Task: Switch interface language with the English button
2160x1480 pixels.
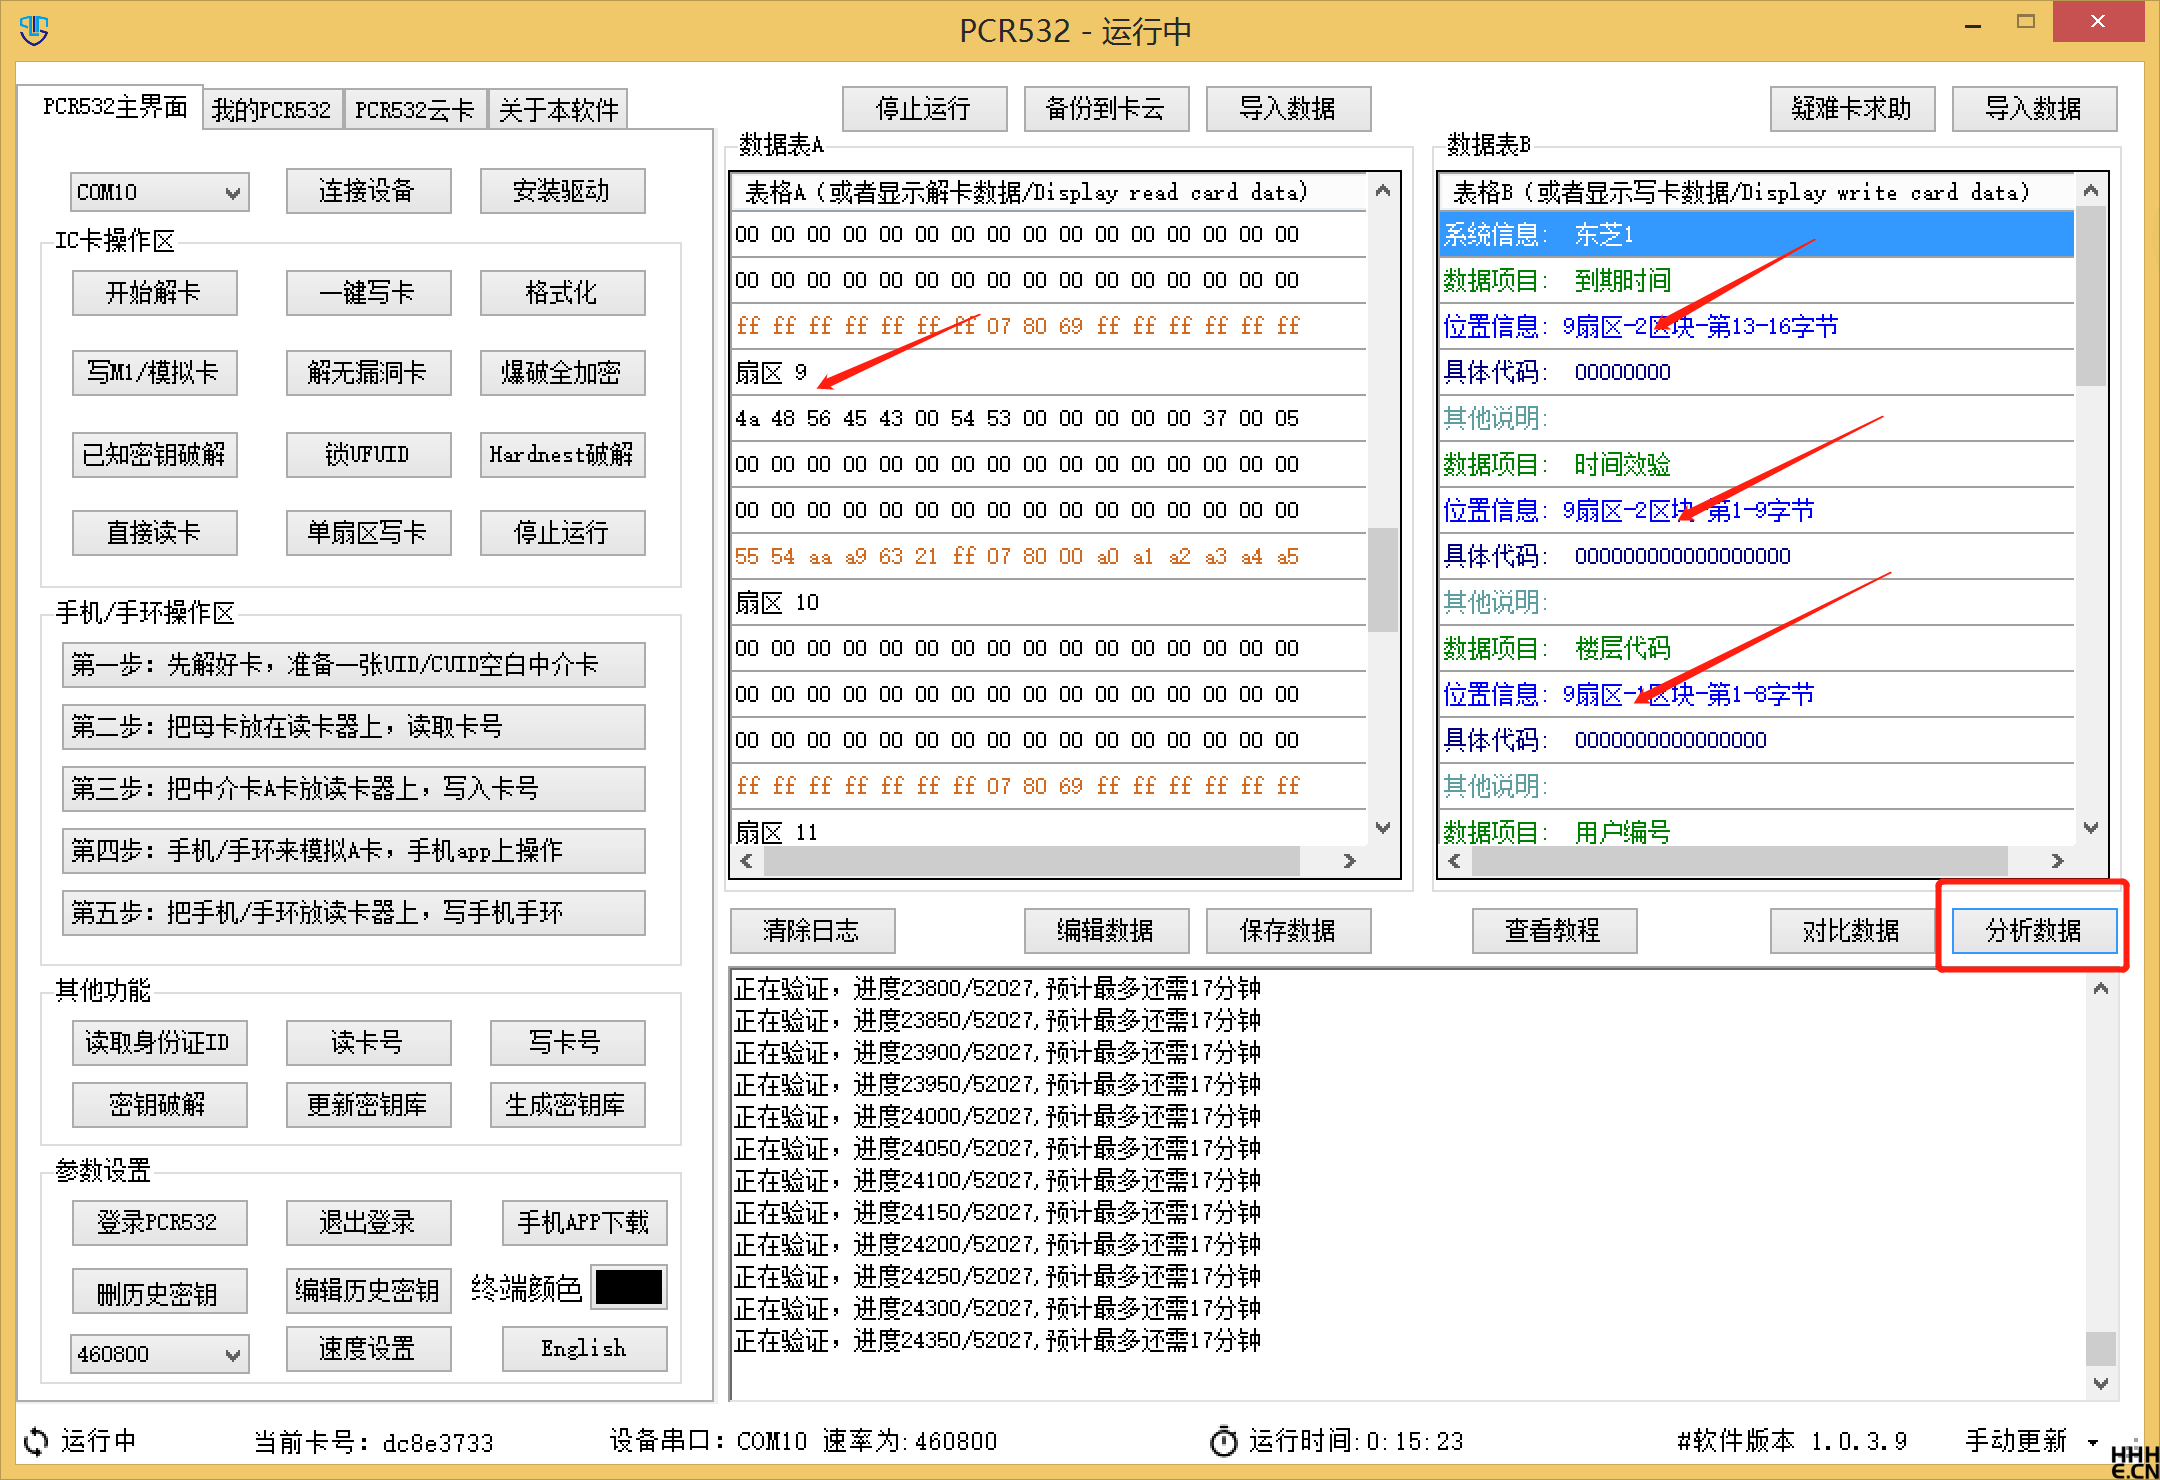Action: [583, 1348]
